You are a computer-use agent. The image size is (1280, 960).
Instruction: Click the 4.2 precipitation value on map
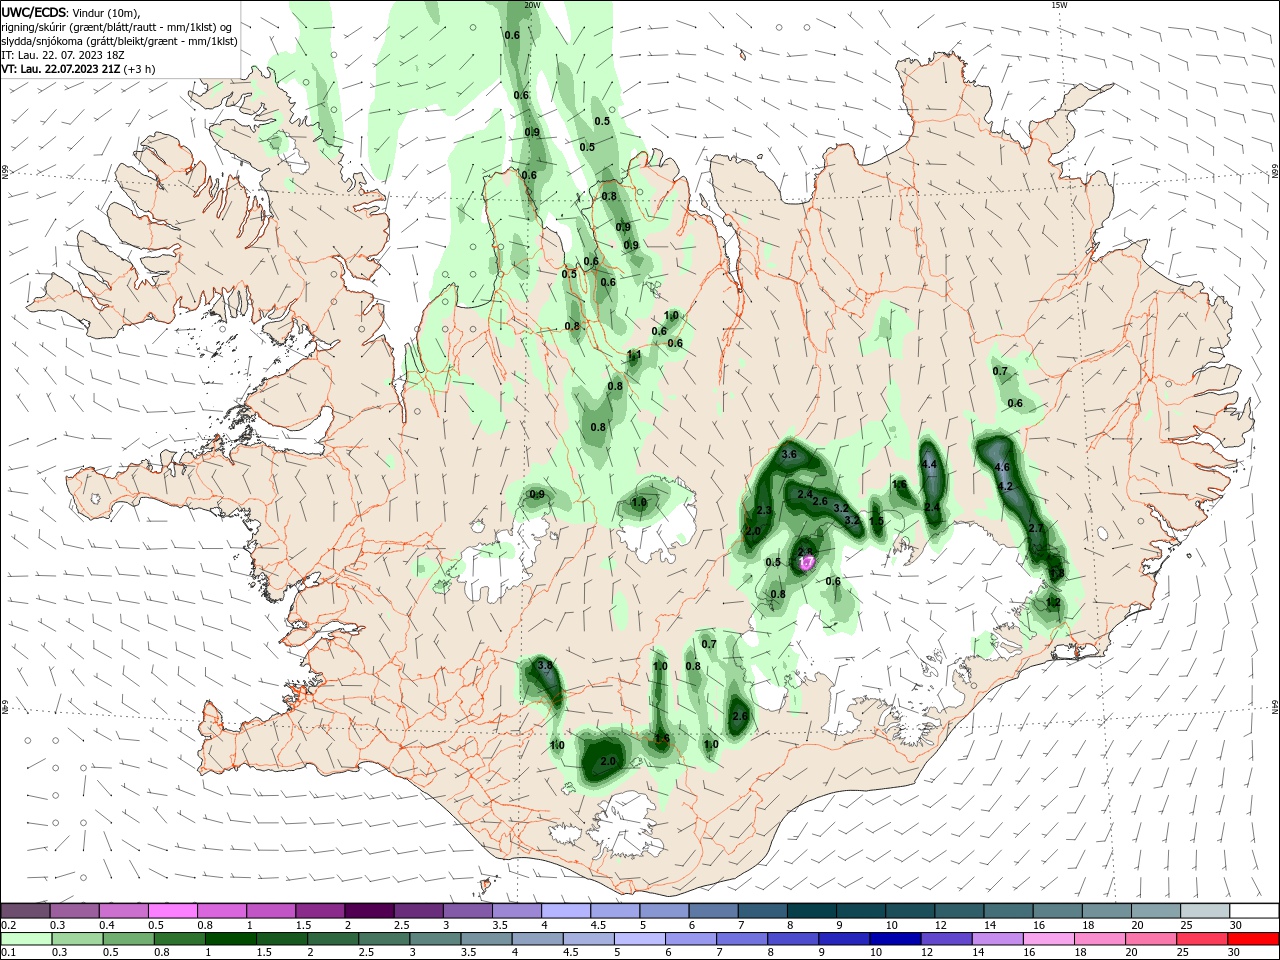coord(1006,486)
